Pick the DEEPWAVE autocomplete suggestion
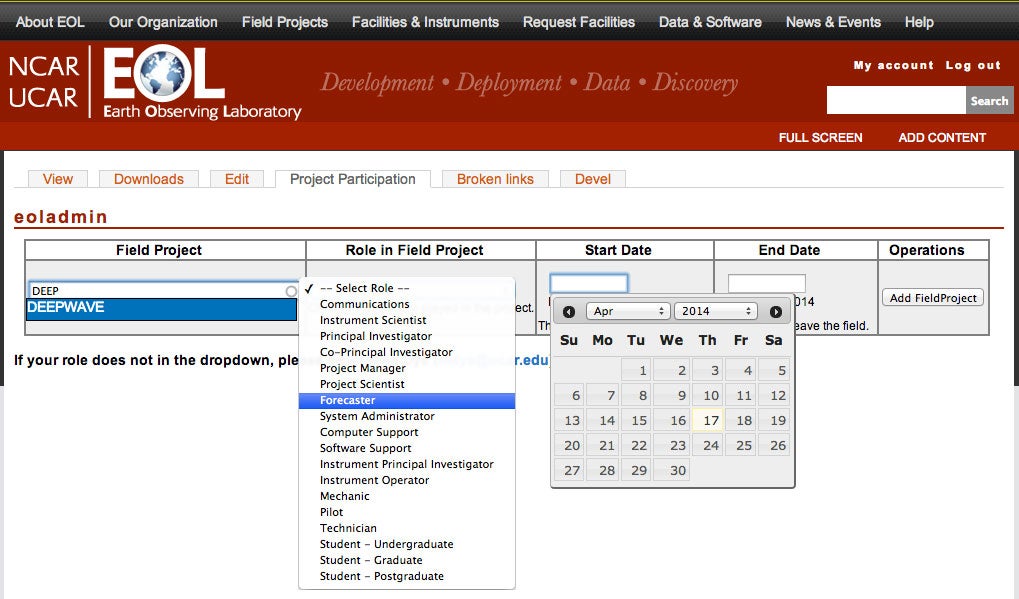1019x599 pixels. click(x=161, y=308)
